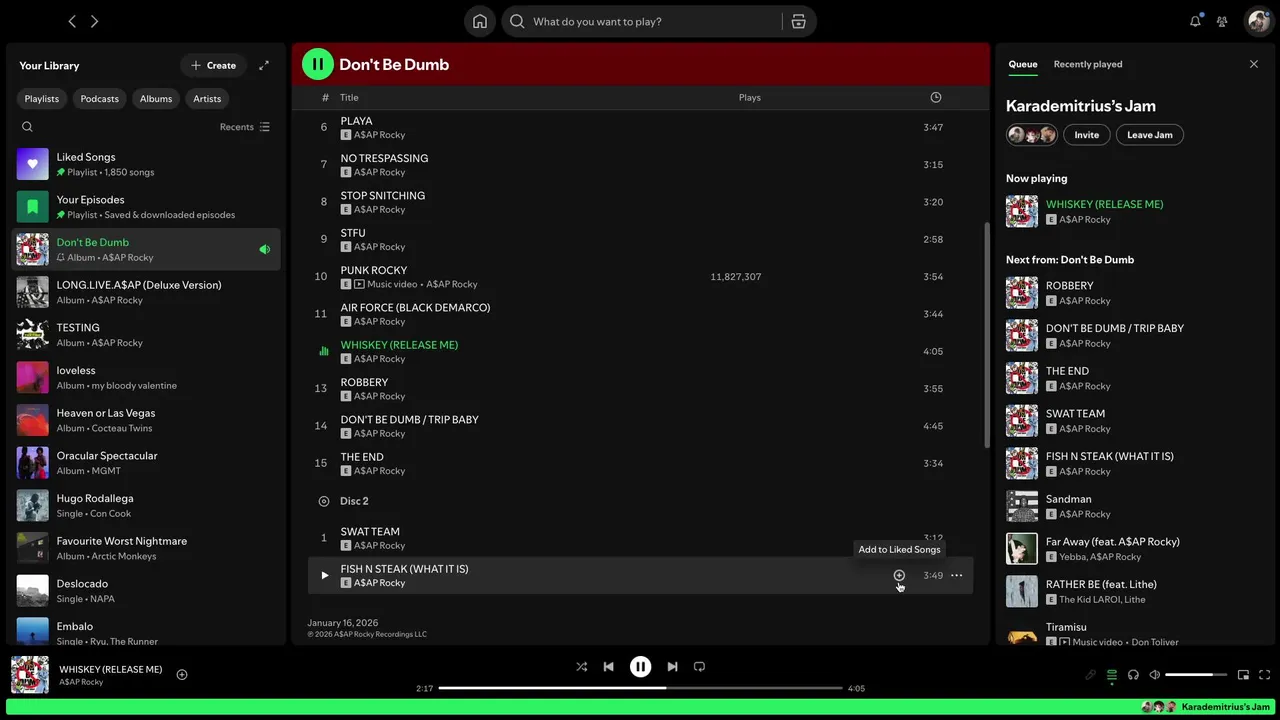Open the Recents sort dropdown
The height and width of the screenshot is (720, 1280).
245,127
